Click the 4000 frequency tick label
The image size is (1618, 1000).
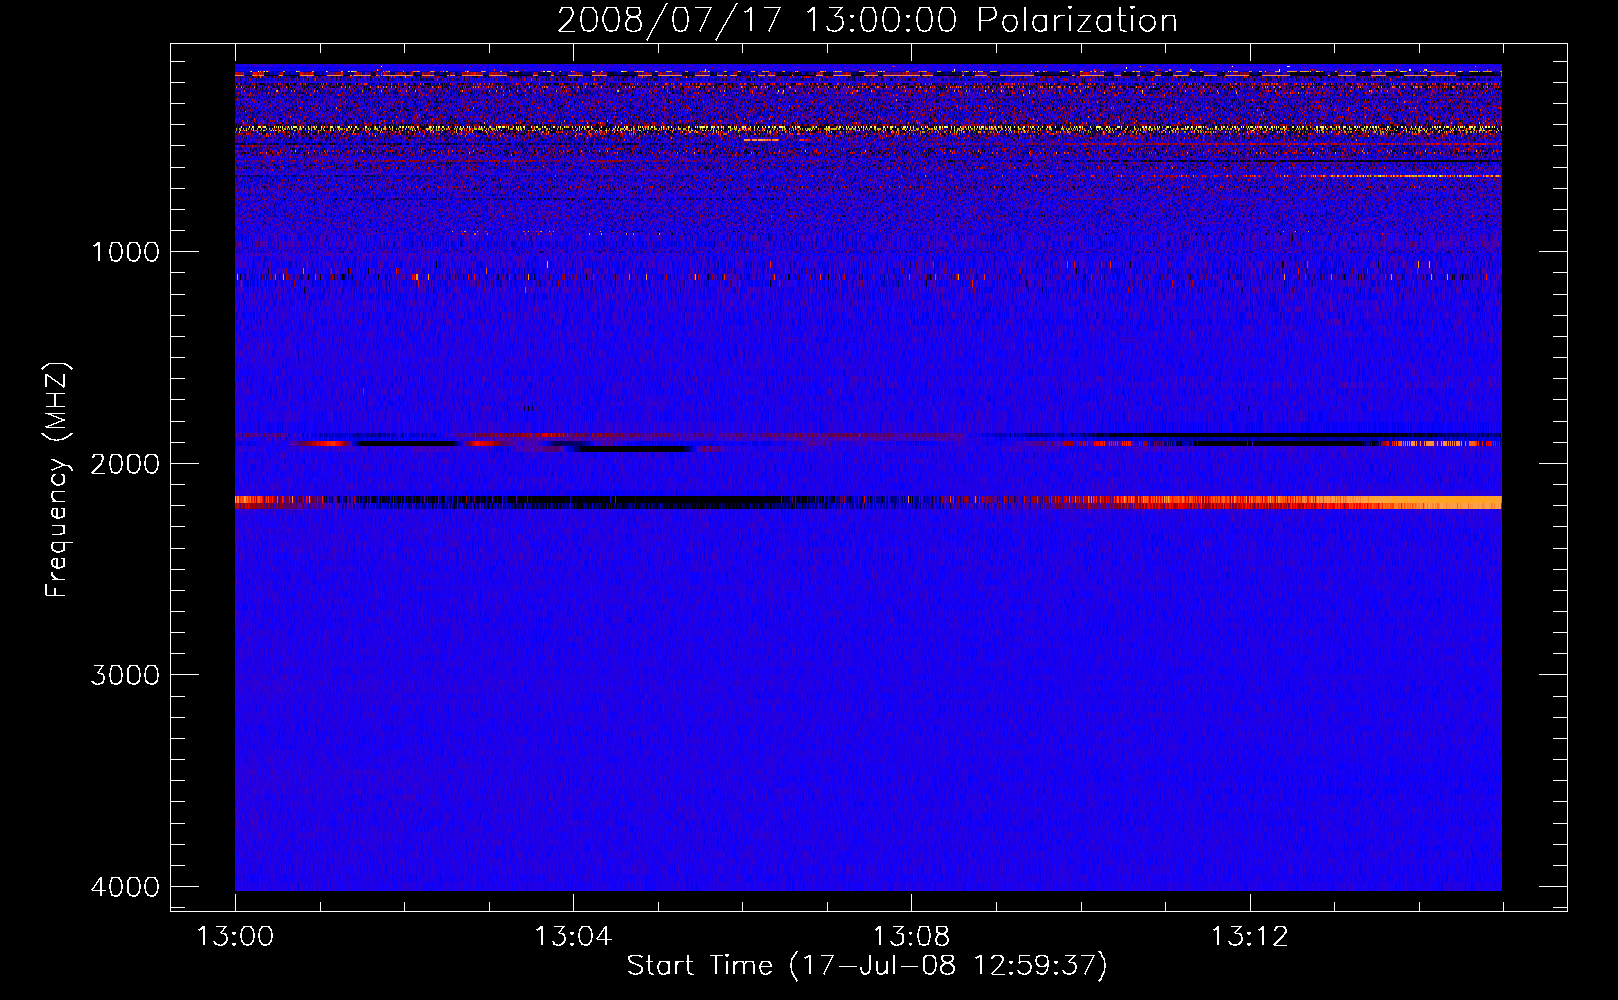pyautogui.click(x=125, y=887)
